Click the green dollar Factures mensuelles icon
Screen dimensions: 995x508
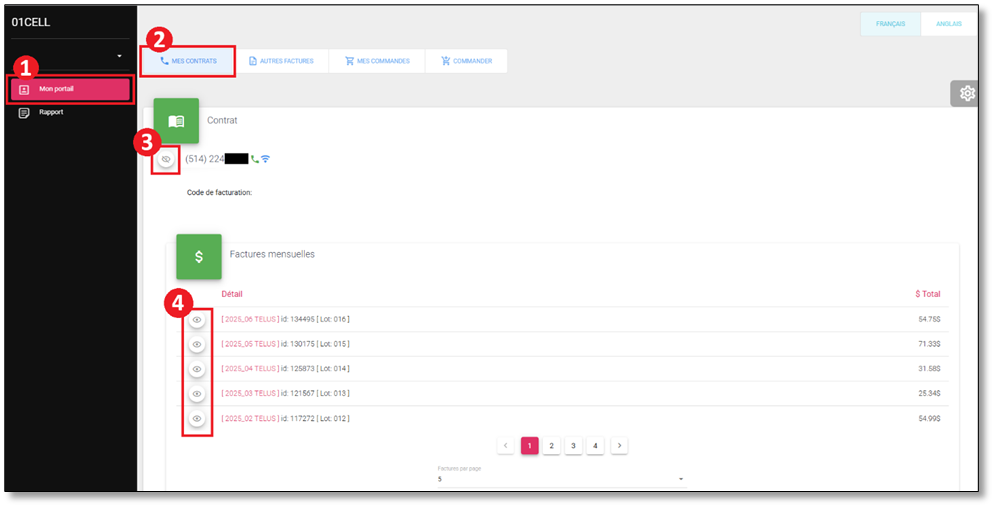point(199,257)
